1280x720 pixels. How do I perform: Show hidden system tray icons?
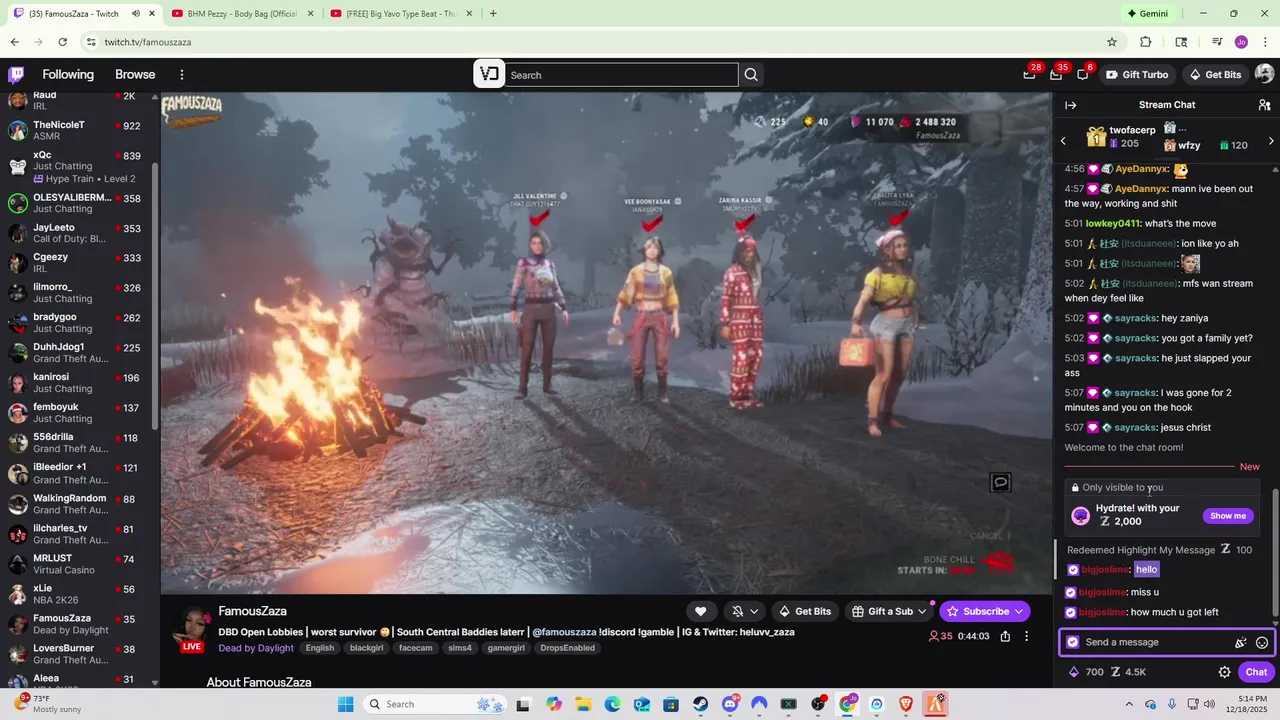pos(1129,704)
